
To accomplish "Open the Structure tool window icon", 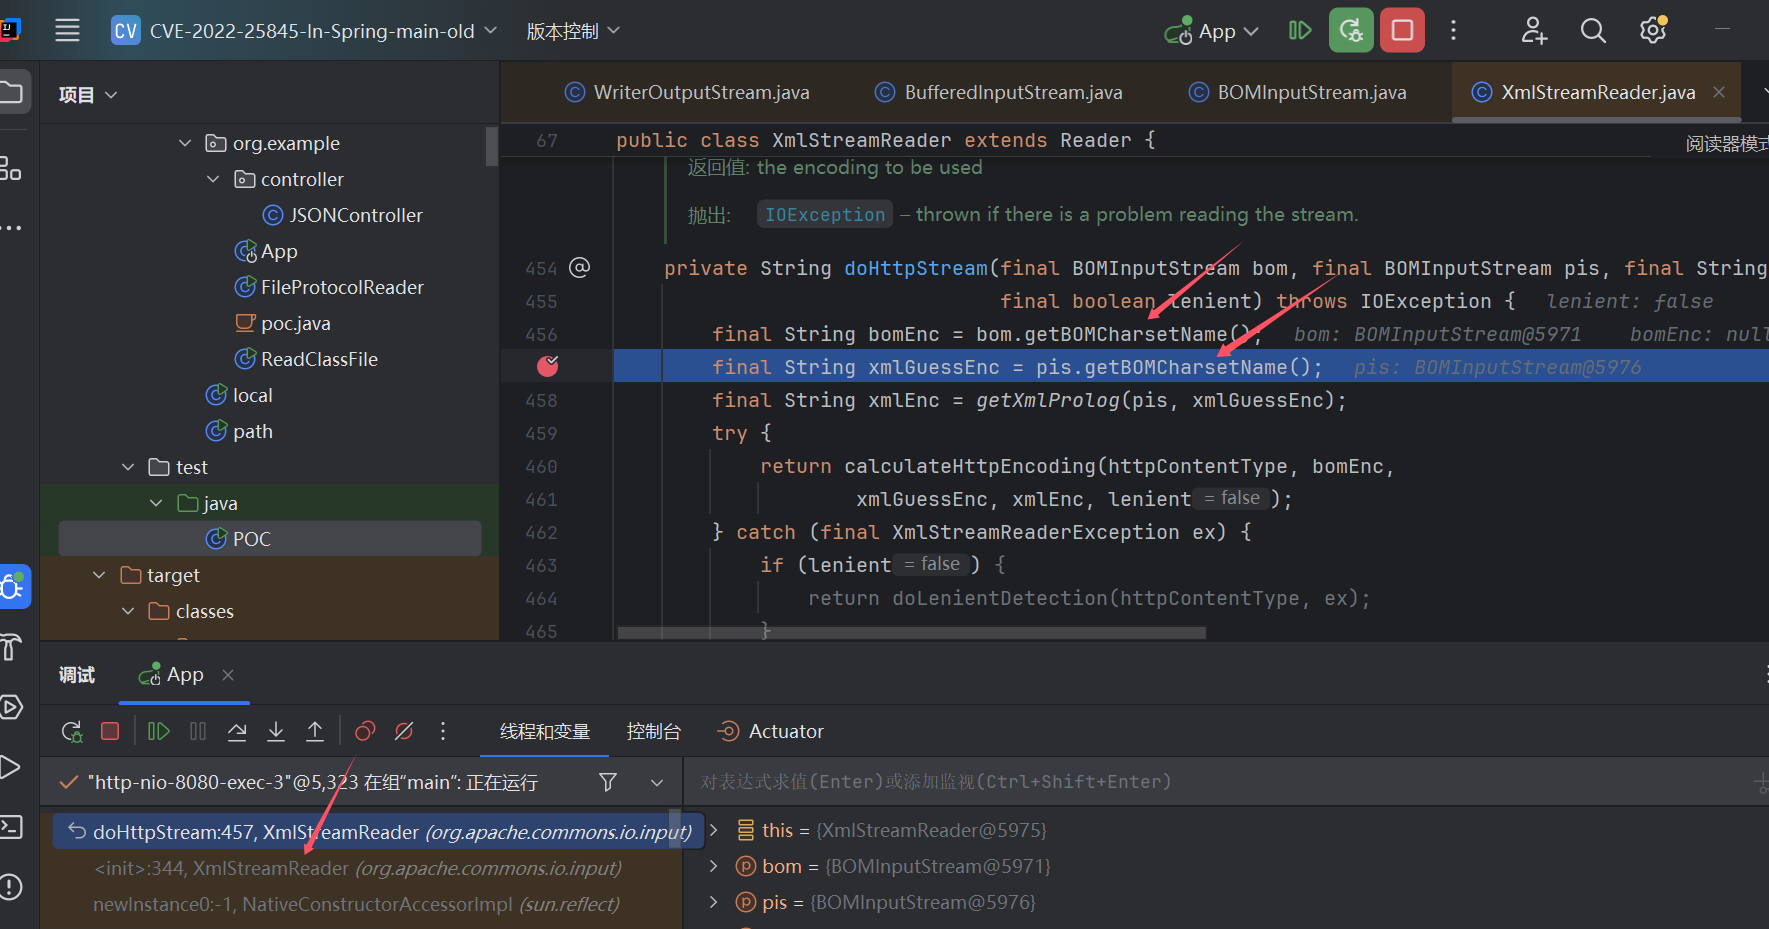I will [10, 168].
